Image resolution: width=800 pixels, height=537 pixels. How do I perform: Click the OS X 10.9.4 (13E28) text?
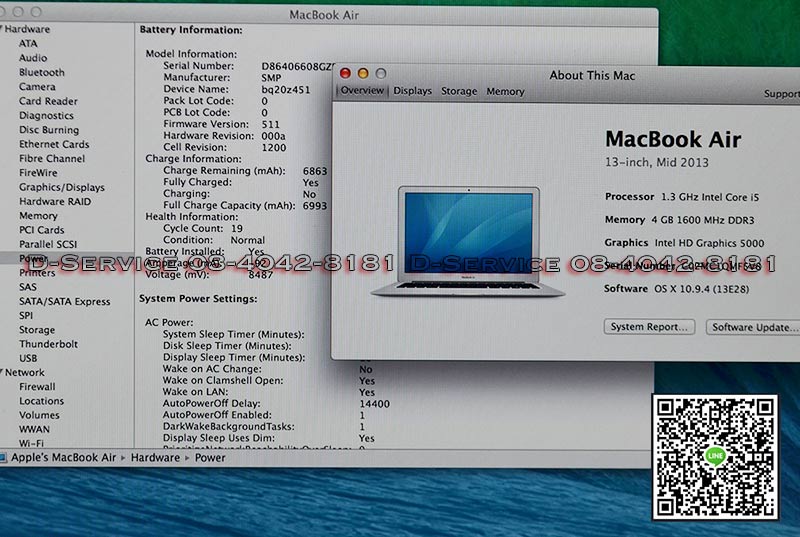click(702, 289)
